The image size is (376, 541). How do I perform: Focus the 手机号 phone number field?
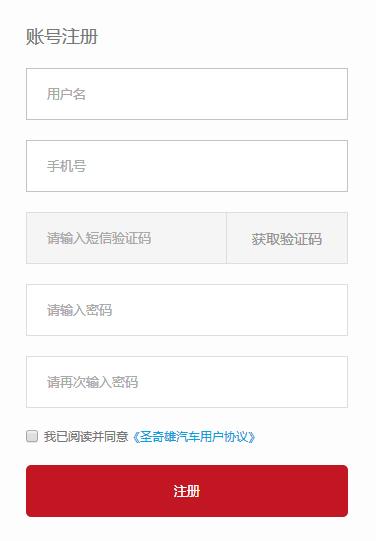point(187,166)
